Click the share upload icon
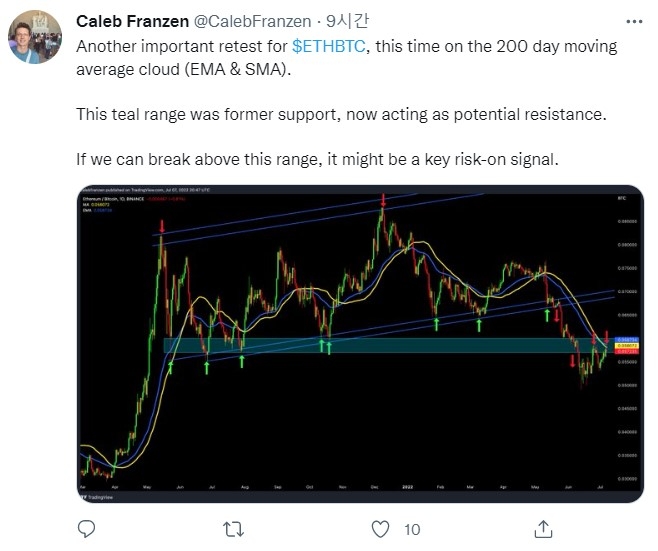This screenshot has width=658, height=551. [543, 527]
